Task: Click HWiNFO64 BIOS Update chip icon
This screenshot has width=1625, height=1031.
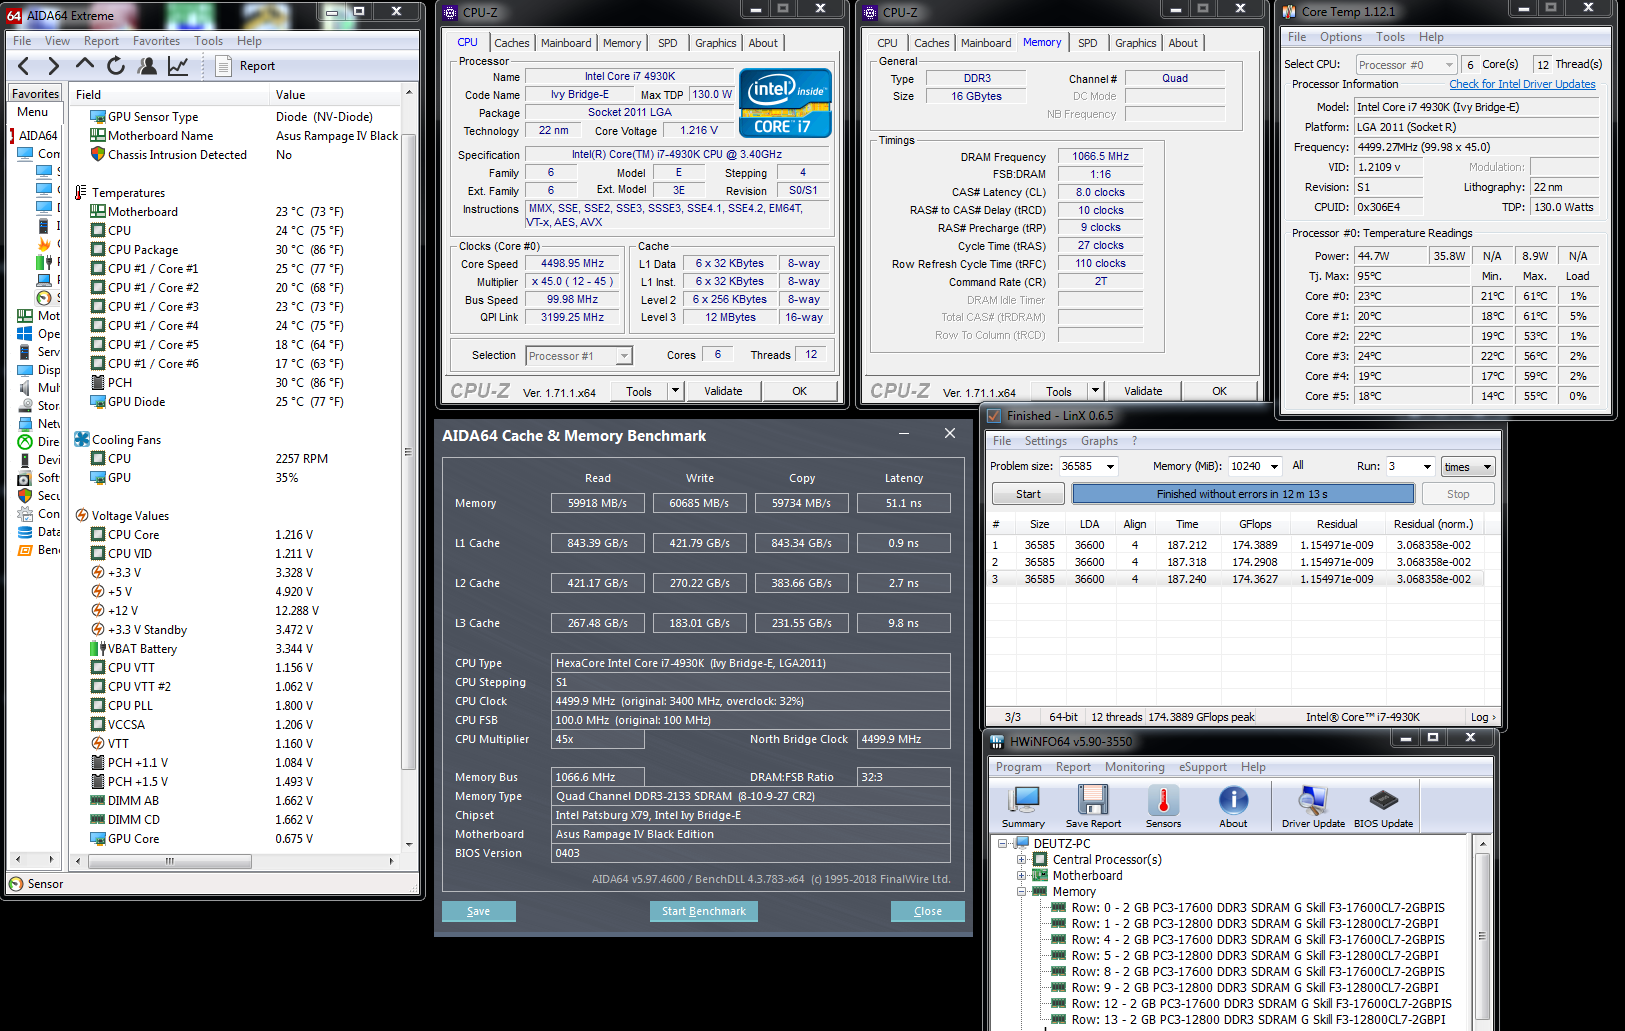Action: tap(1383, 807)
